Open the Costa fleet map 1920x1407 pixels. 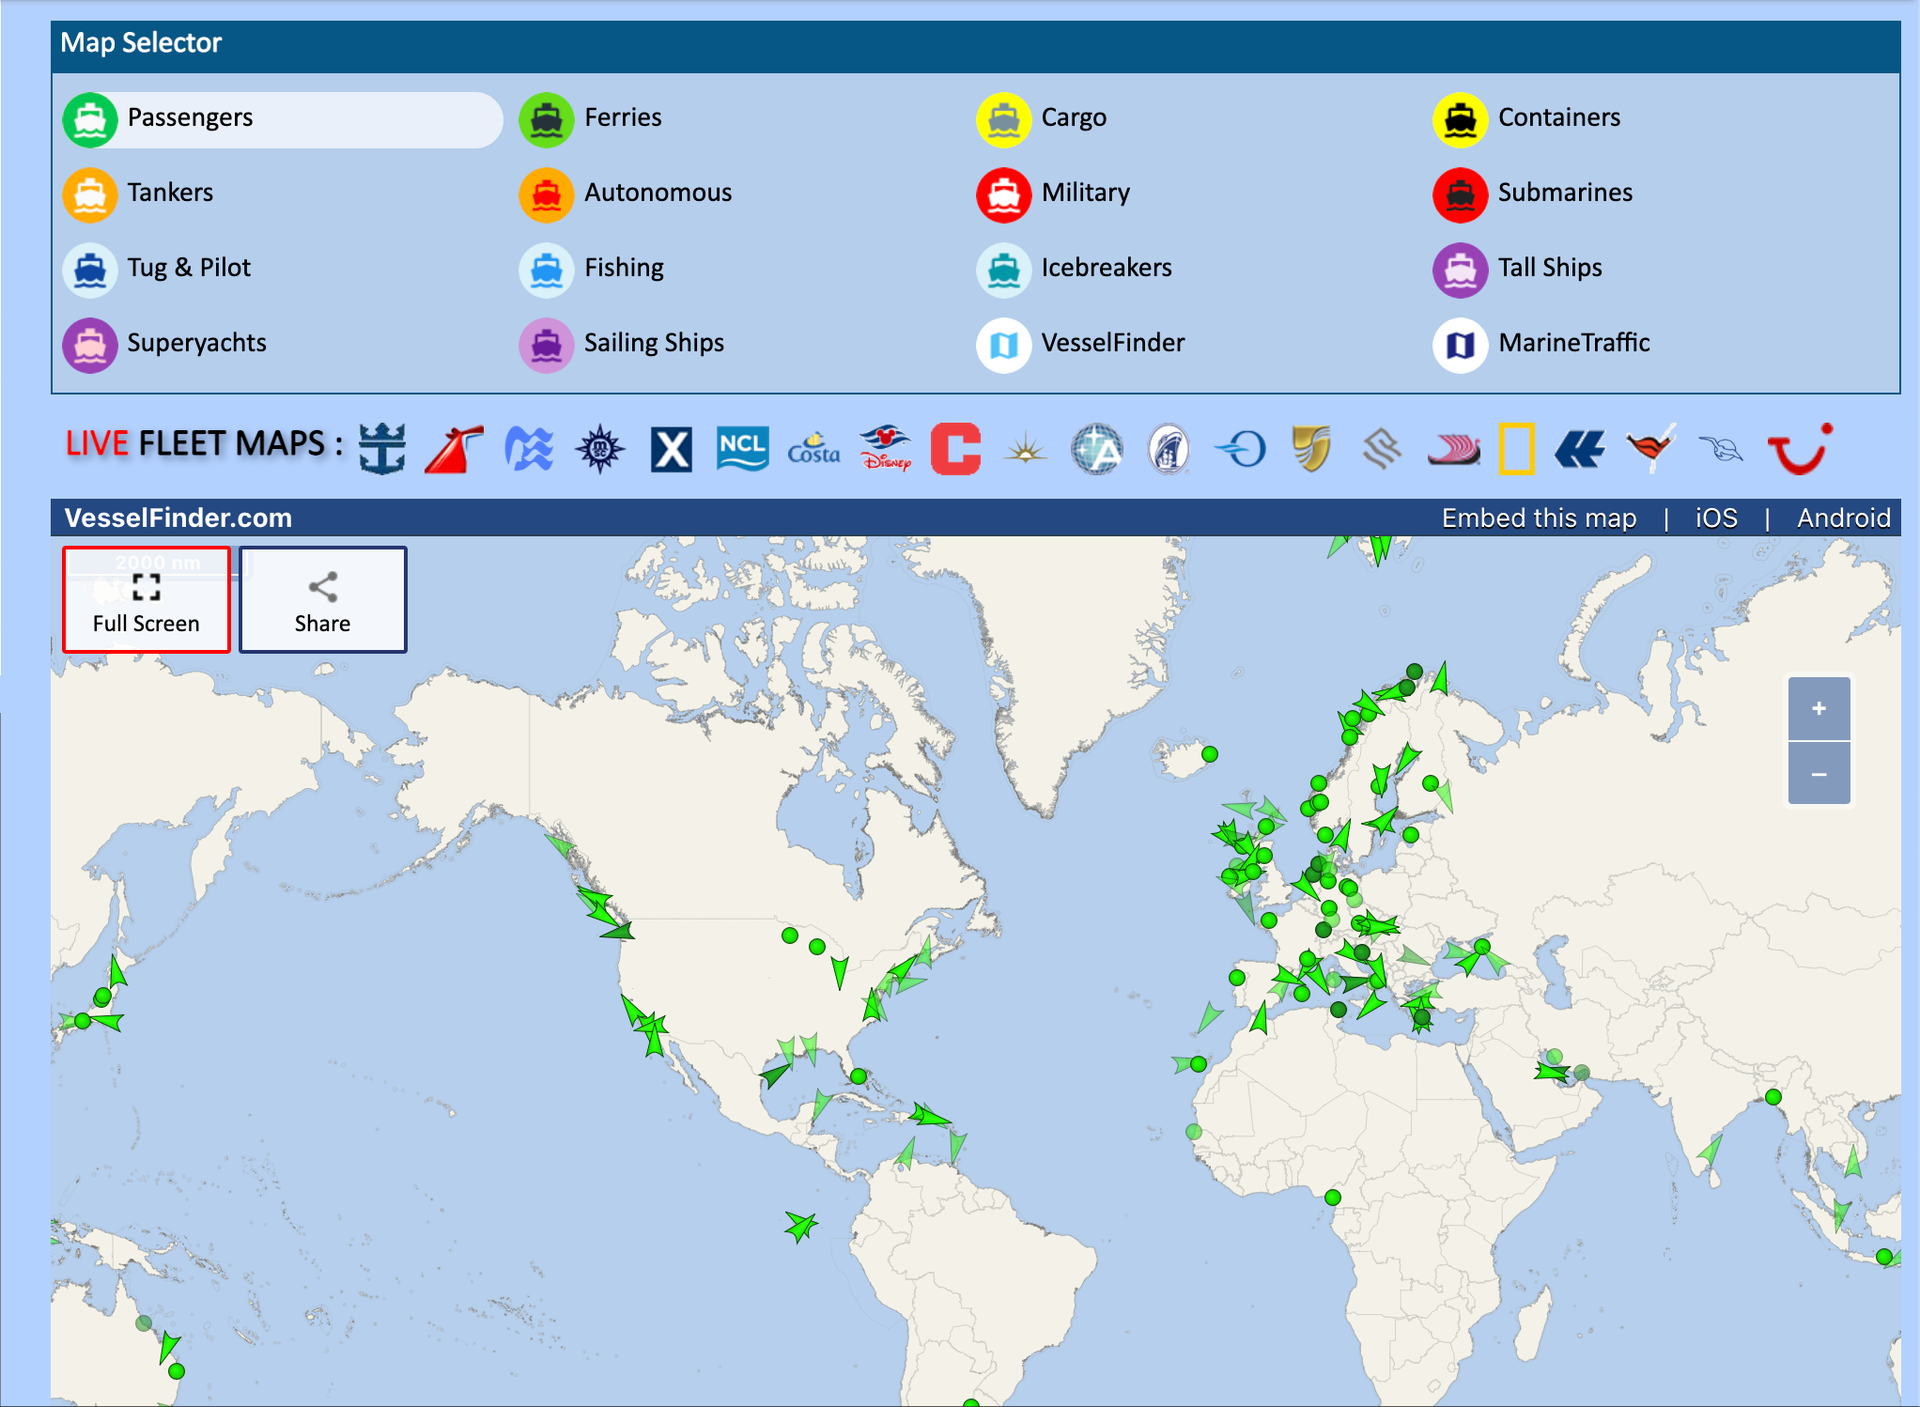pos(812,451)
